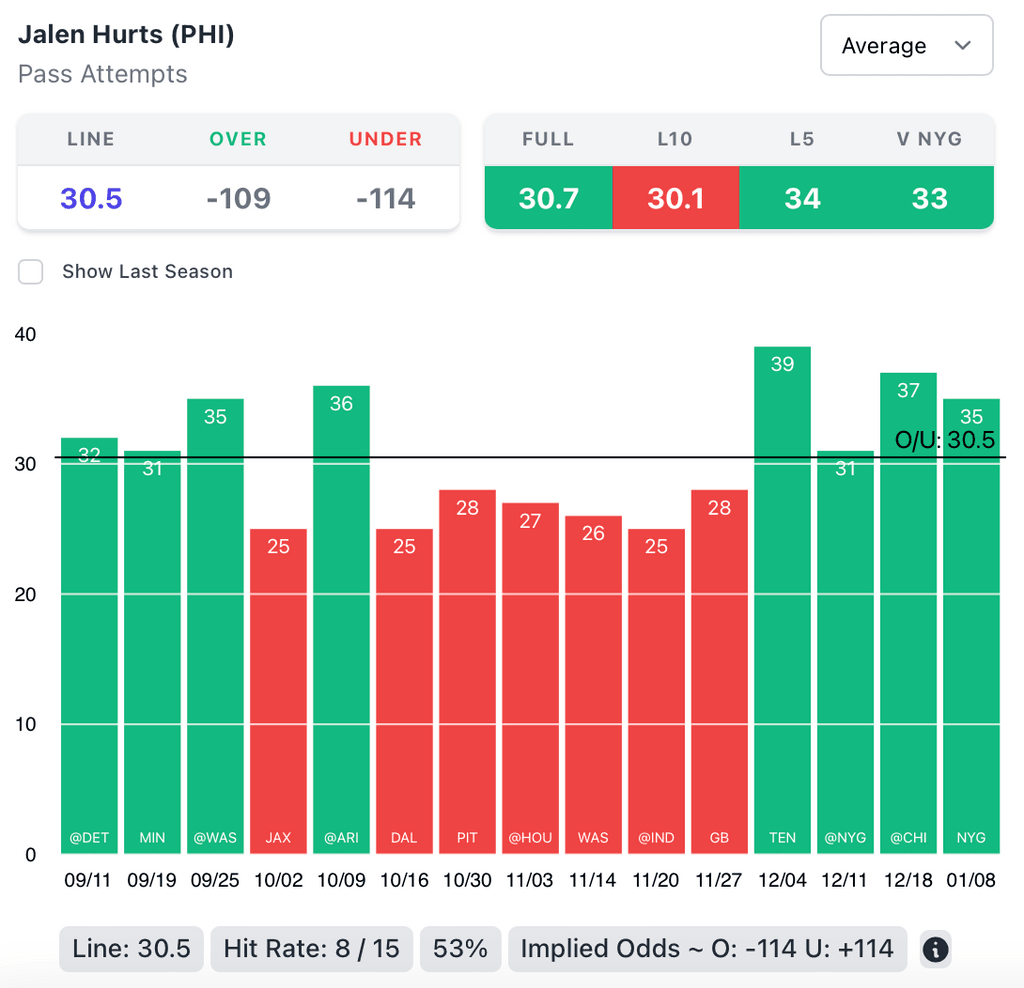Select the 11/27 GB red bar
The image size is (1024, 988).
(719, 672)
